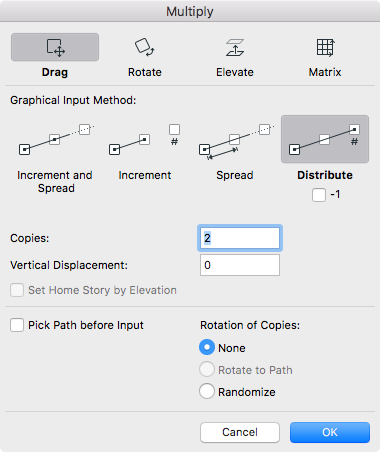Choose Randomize rotation of copies
Image resolution: width=380 pixels, height=452 pixels.
point(207,392)
